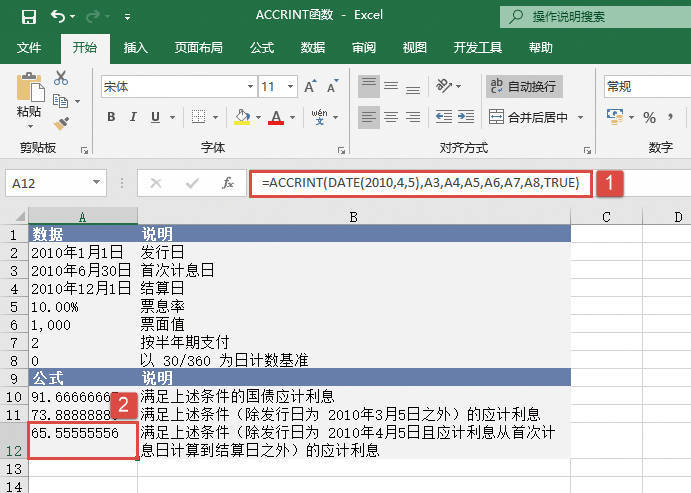
Task: Select column B header
Action: click(354, 216)
